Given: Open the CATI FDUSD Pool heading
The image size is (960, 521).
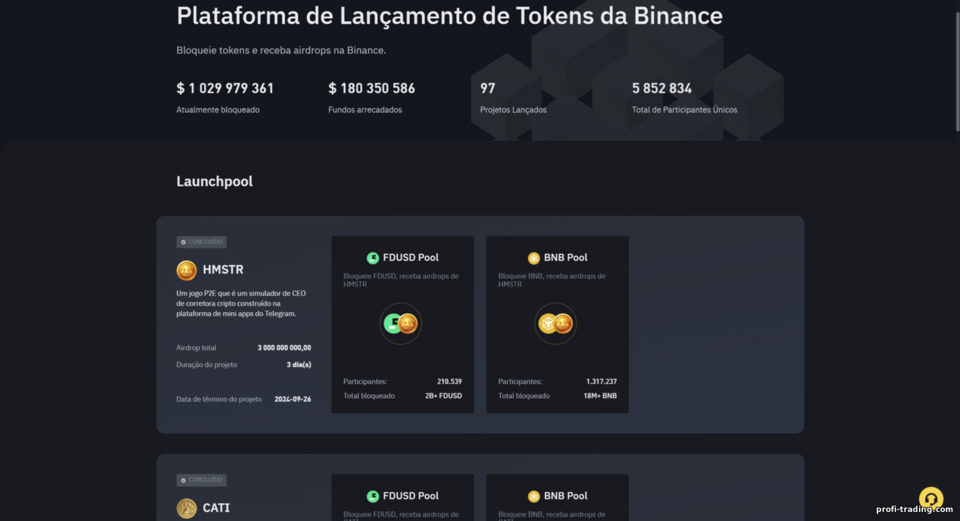Looking at the screenshot, I should [x=411, y=496].
